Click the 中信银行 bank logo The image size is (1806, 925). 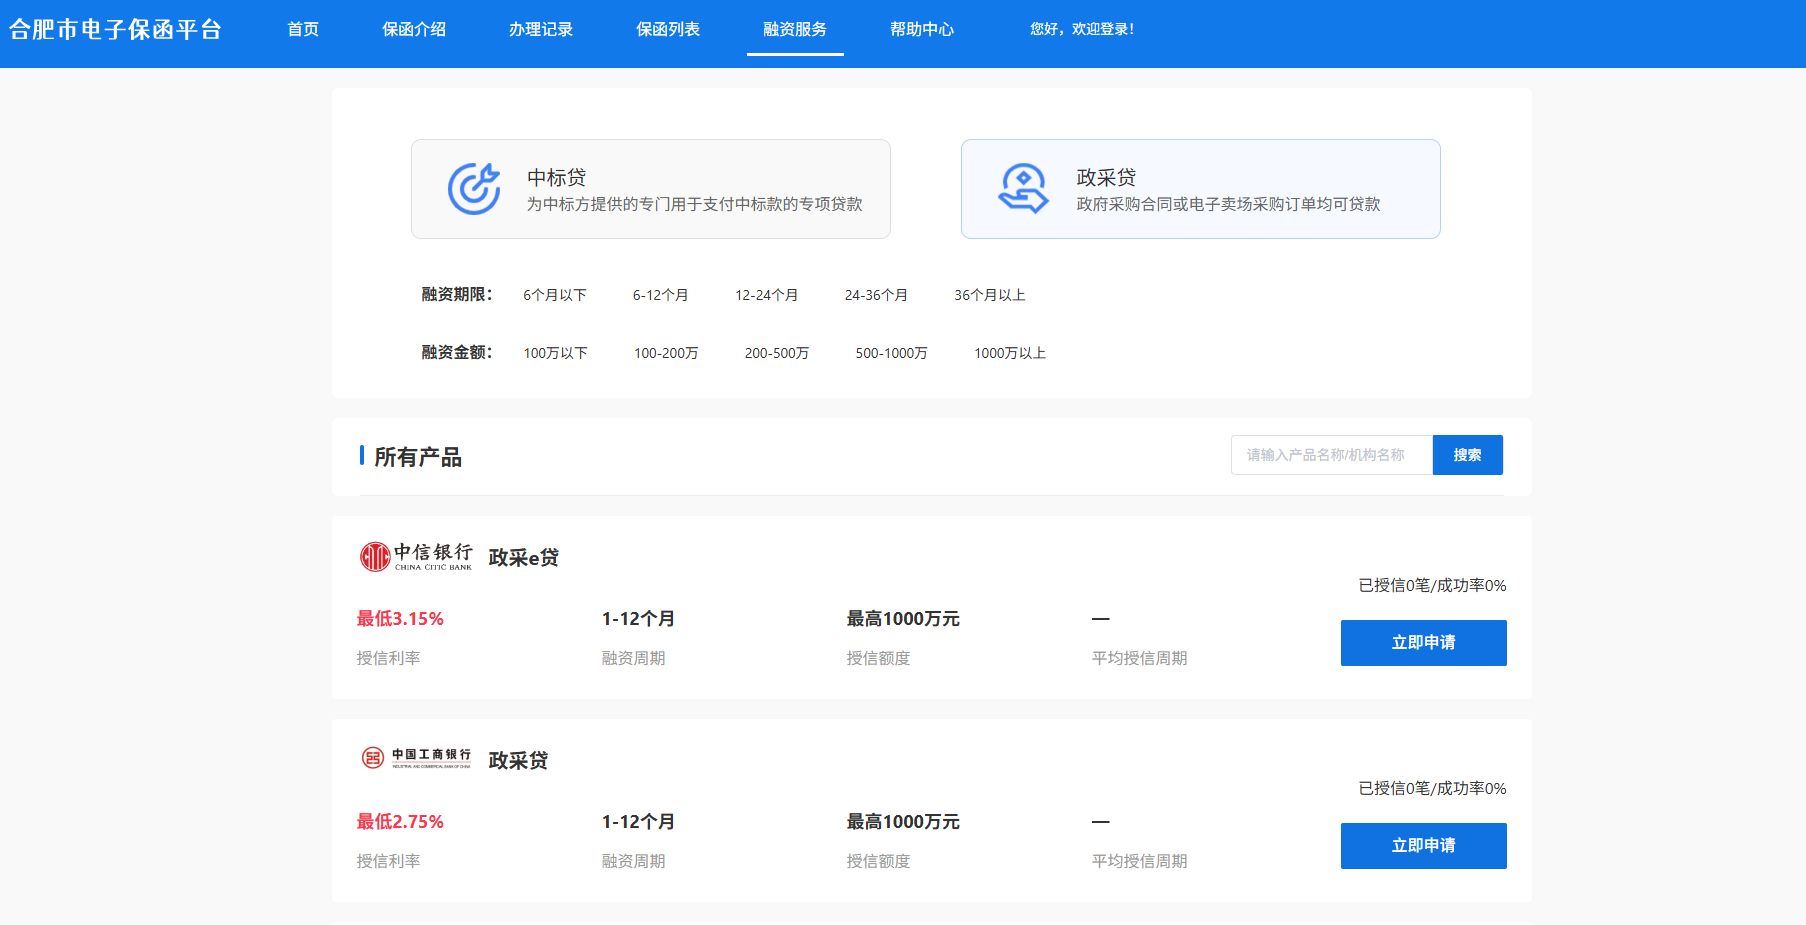416,557
